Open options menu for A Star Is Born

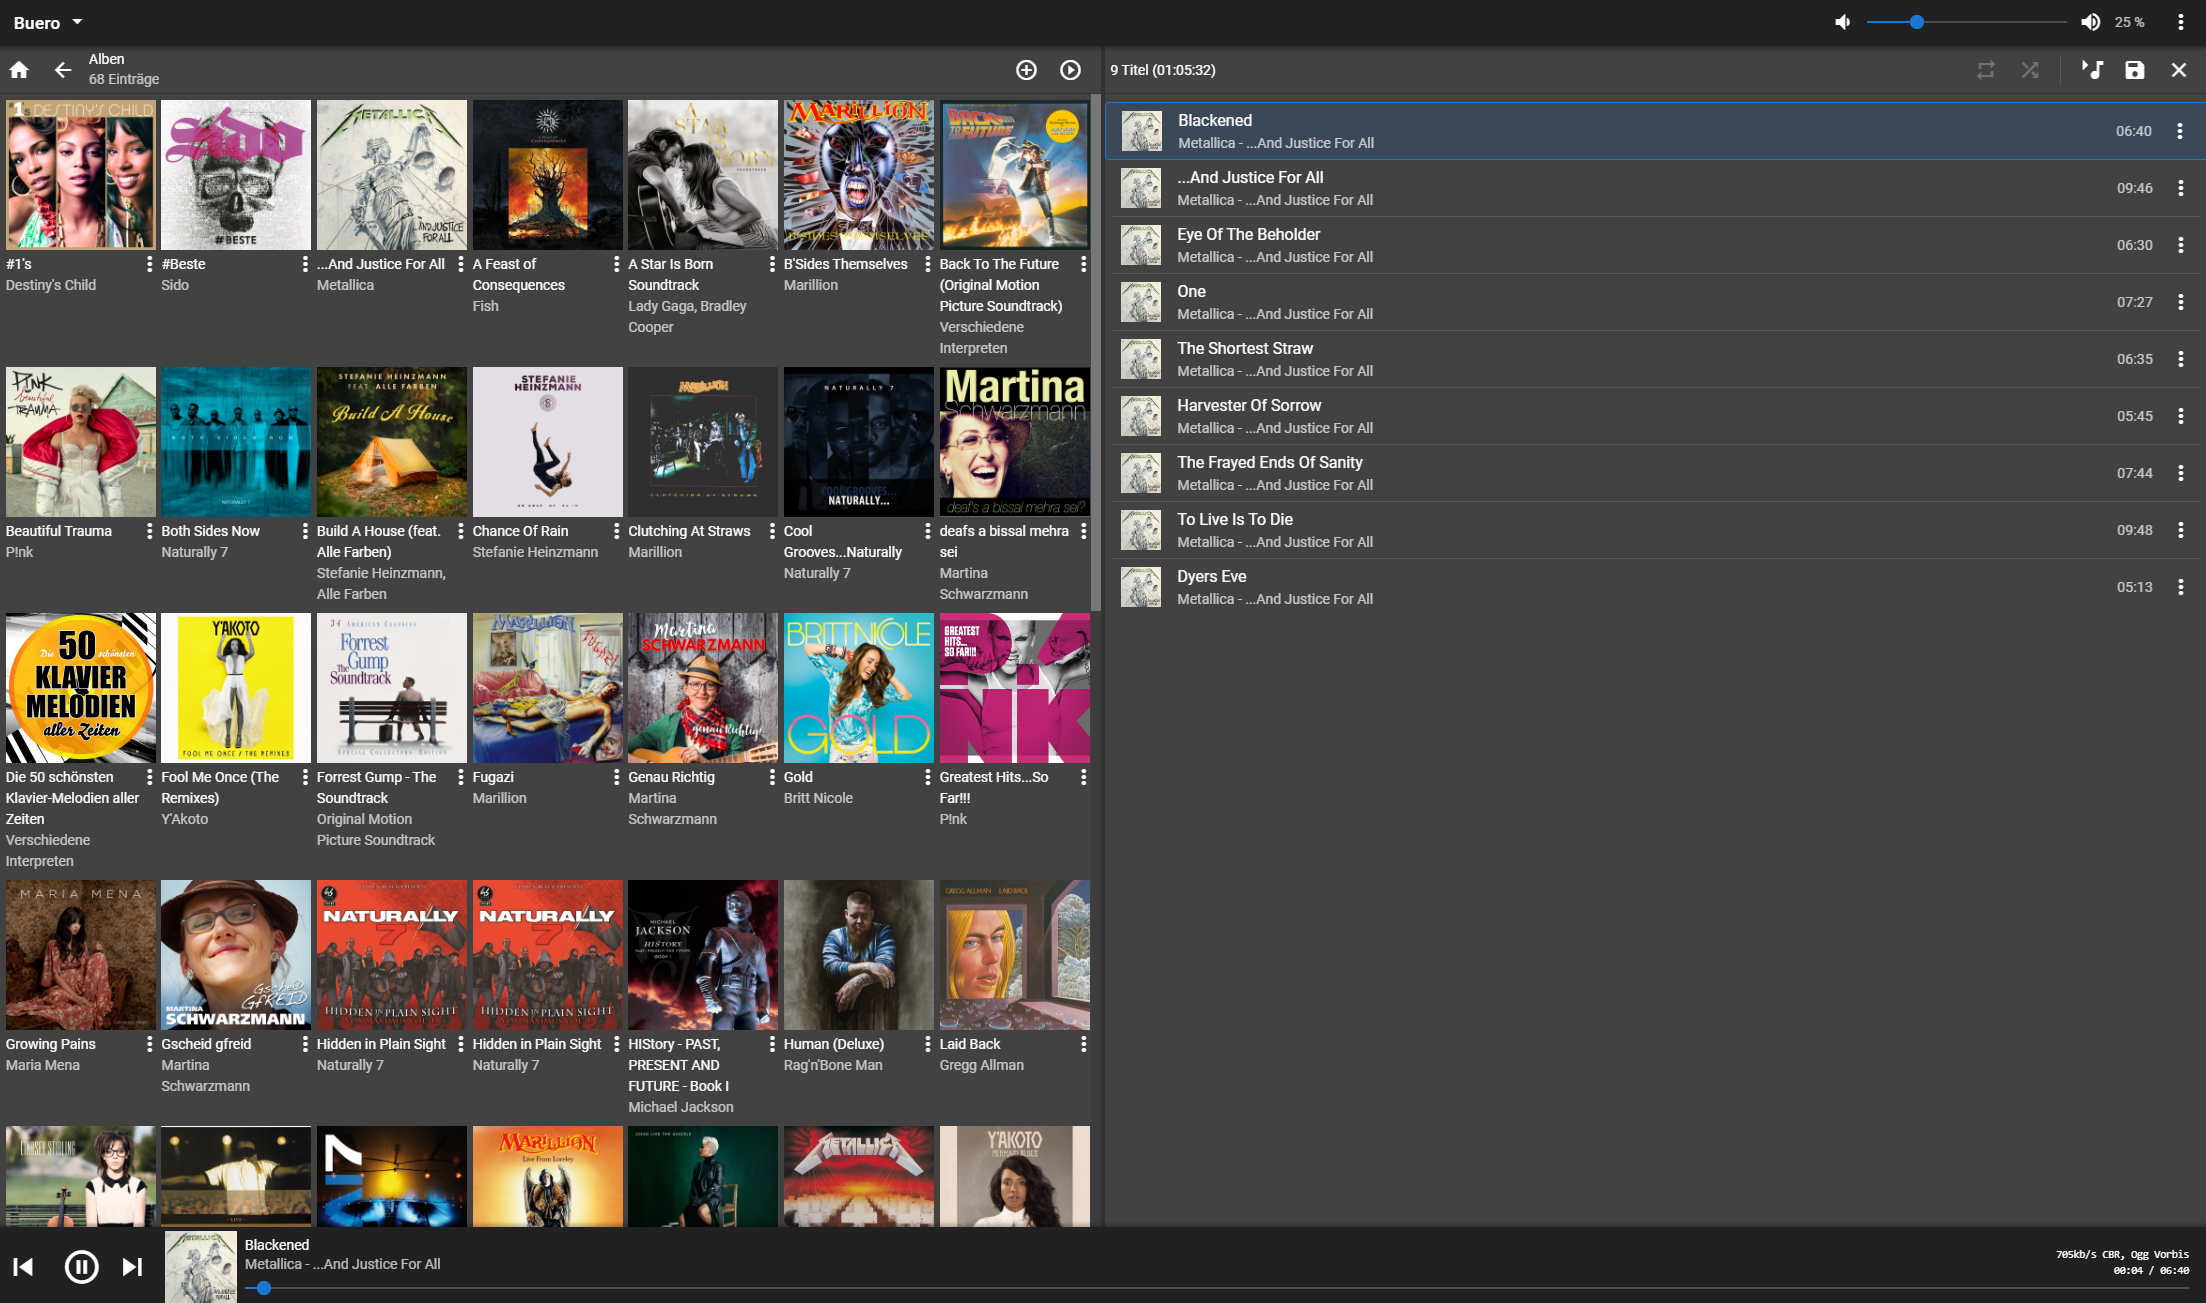coord(772,264)
